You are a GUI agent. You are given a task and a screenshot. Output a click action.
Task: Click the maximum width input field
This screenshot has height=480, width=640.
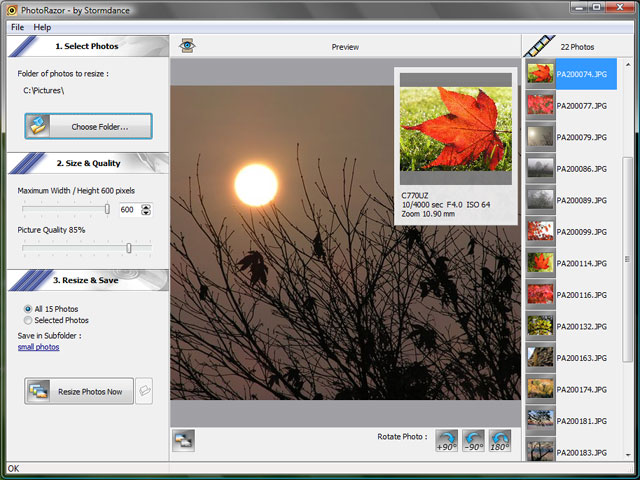tap(127, 210)
